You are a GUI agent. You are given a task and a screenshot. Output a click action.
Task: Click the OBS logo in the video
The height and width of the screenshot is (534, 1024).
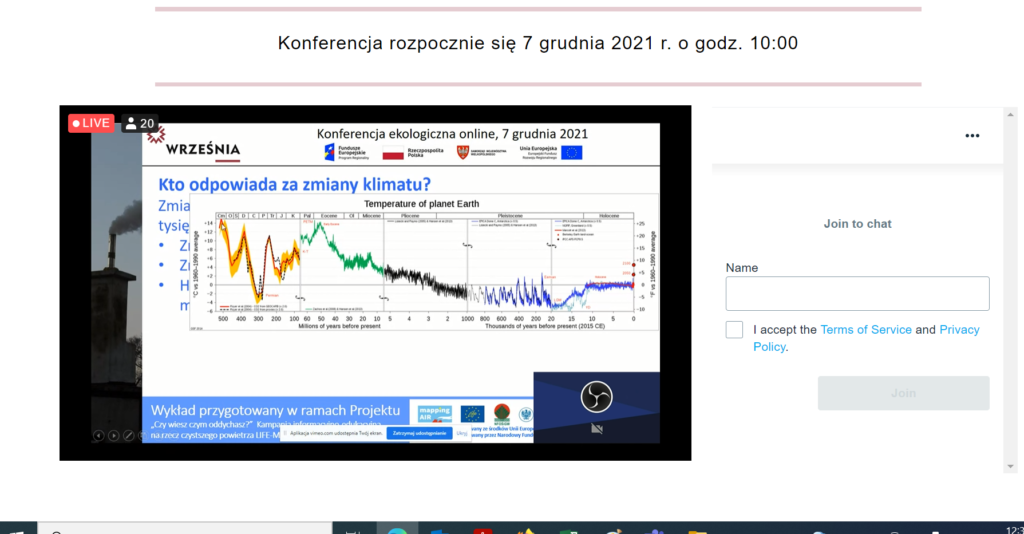click(596, 396)
